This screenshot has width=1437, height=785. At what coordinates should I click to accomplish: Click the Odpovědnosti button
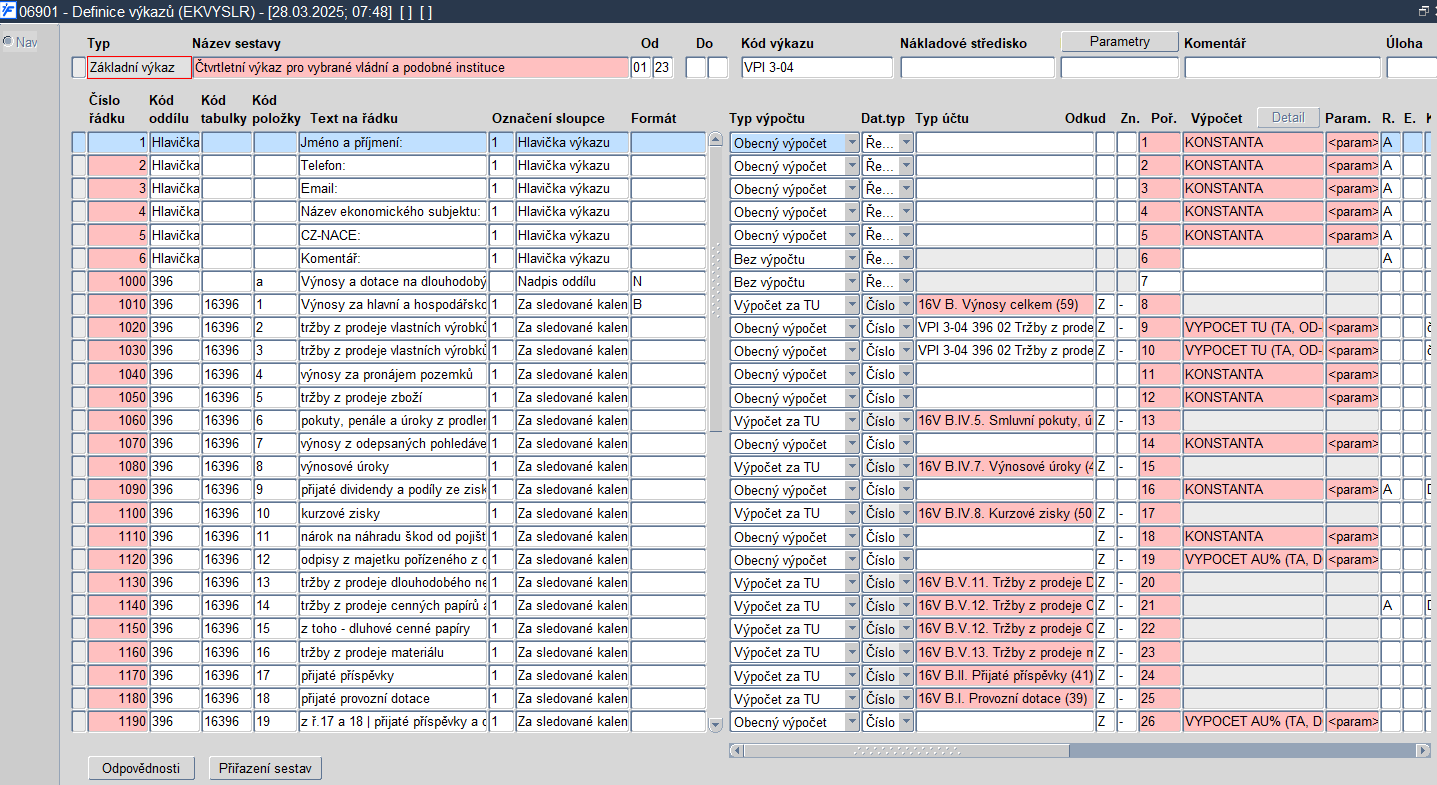(x=140, y=768)
